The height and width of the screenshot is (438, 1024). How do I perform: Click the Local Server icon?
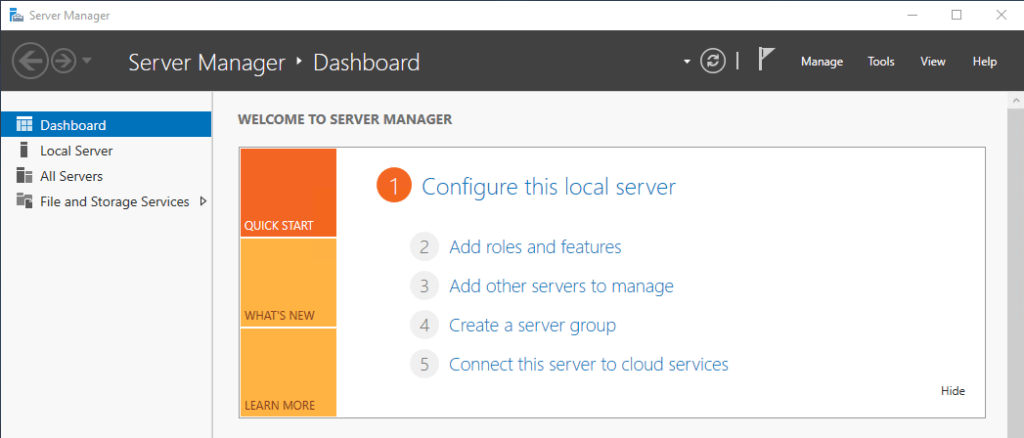pyautogui.click(x=25, y=150)
